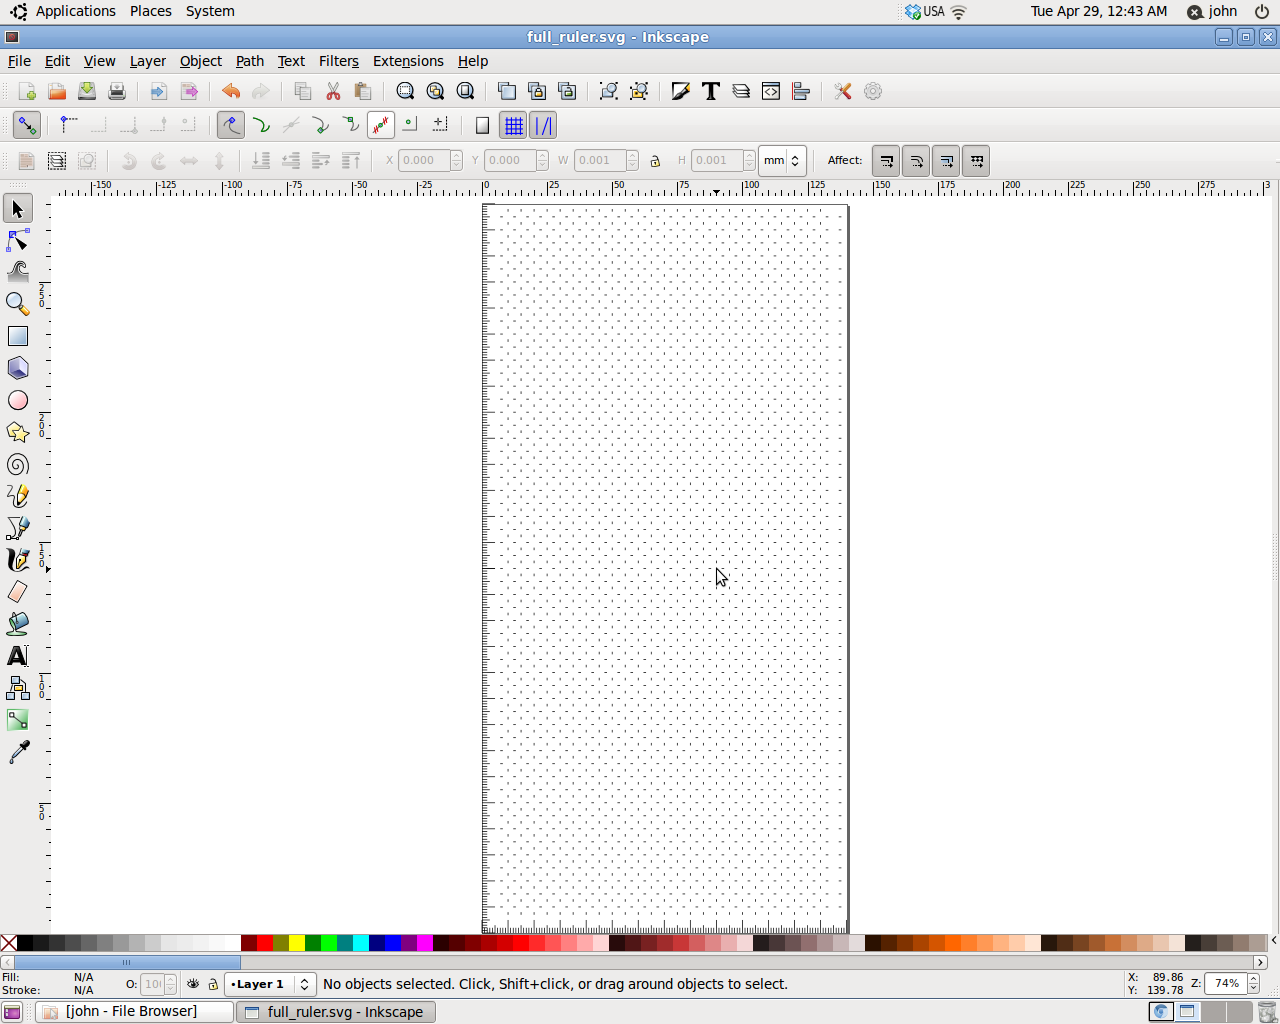
Task: Pick the yellow palette swatch
Action: (297, 942)
